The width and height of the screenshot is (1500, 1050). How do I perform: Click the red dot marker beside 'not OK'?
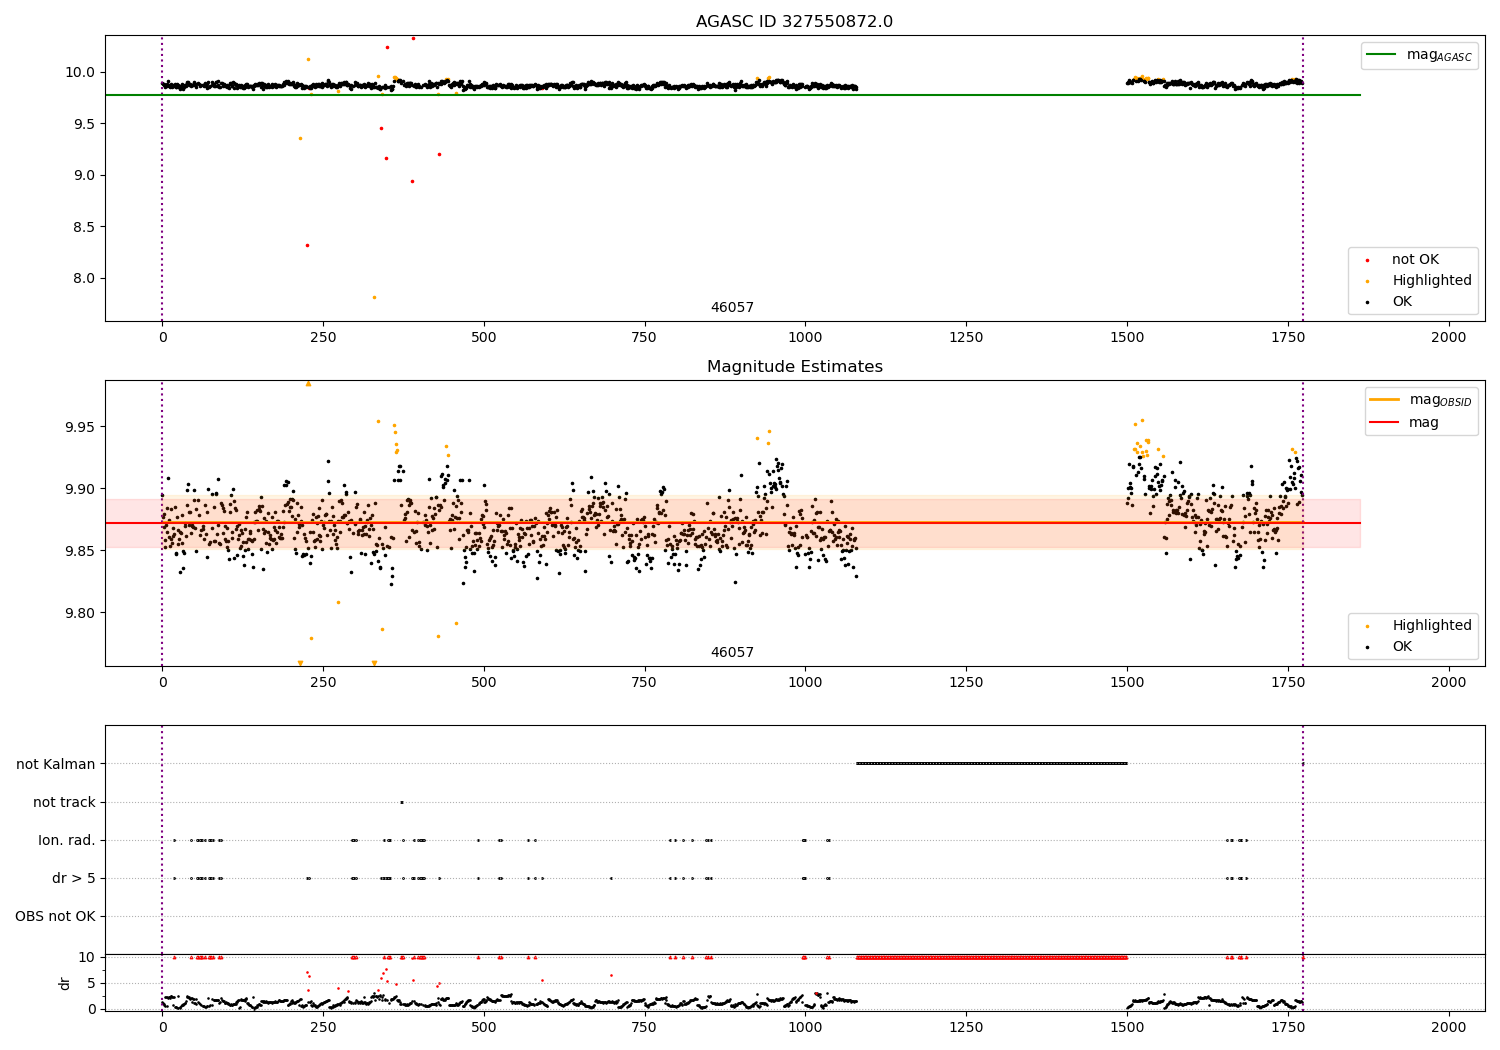(x=1367, y=260)
